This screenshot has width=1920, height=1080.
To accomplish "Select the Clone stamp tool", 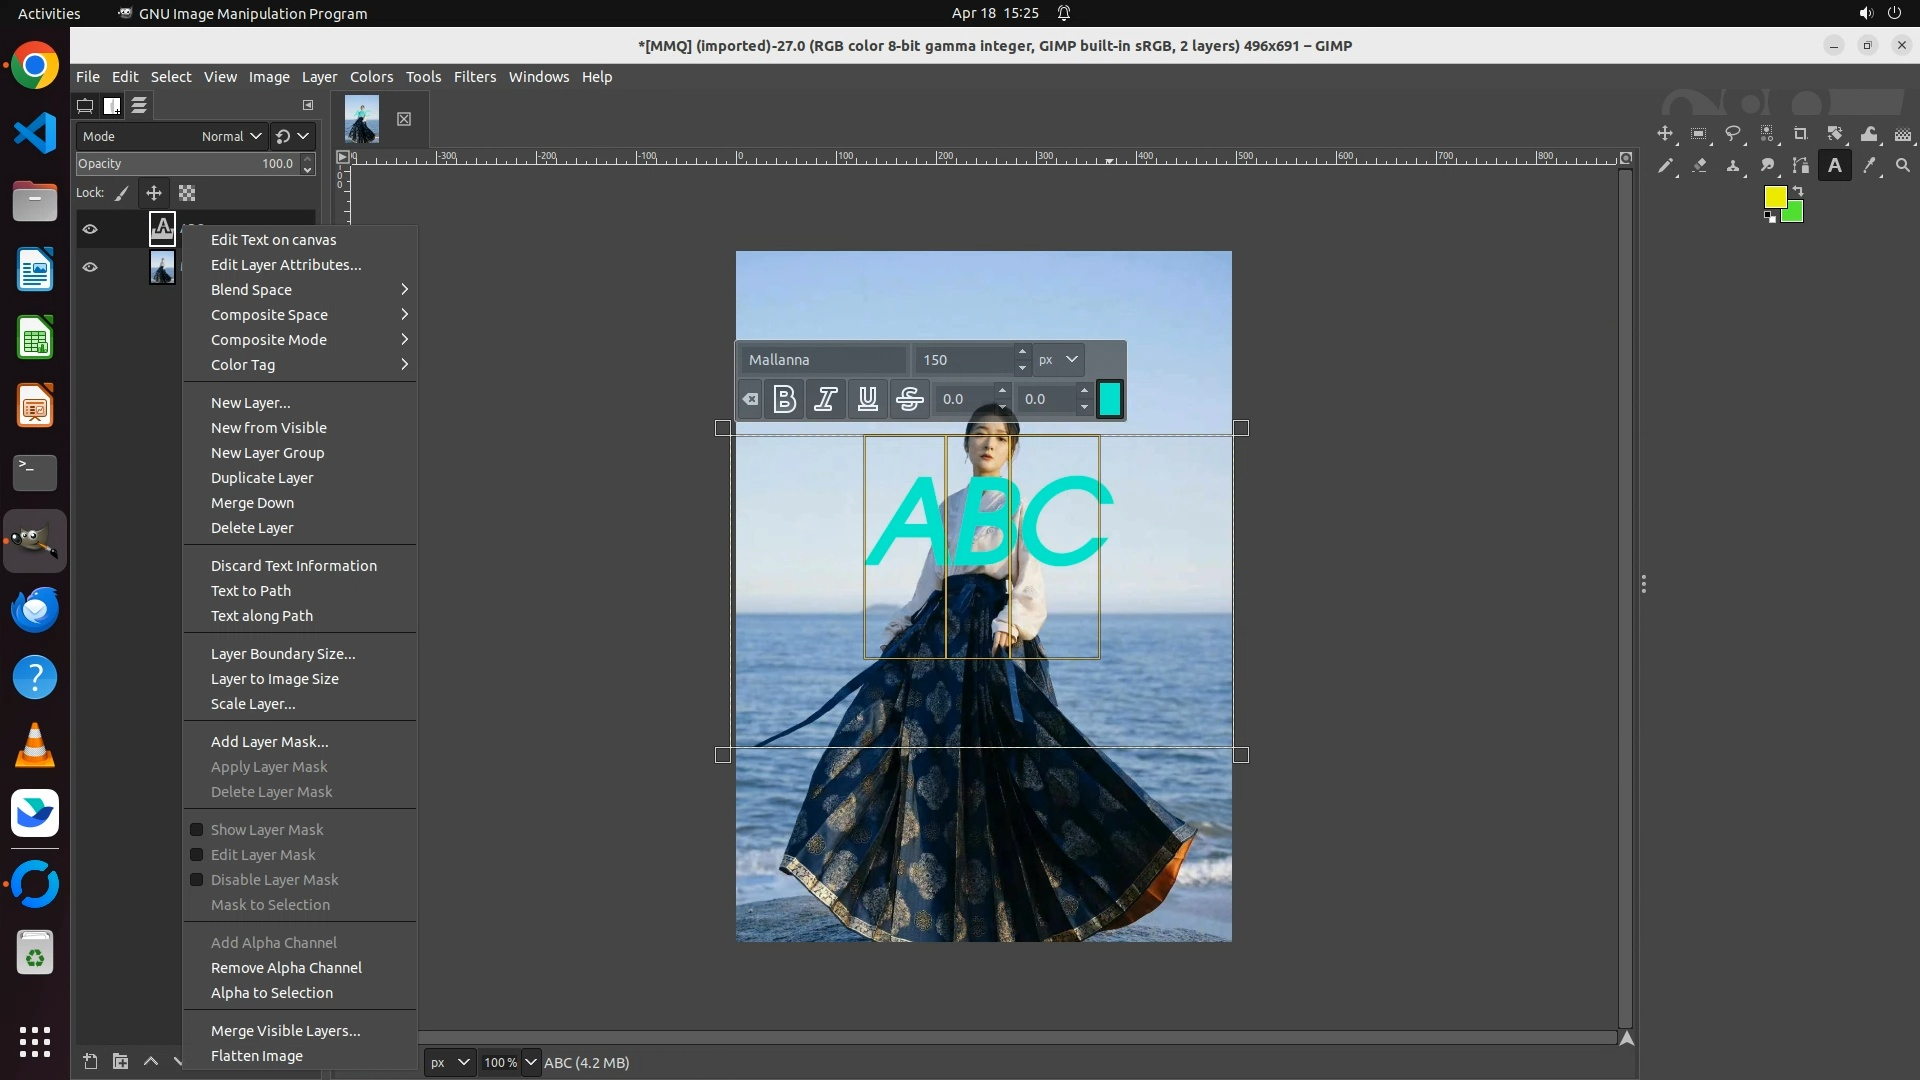I will (x=1733, y=166).
